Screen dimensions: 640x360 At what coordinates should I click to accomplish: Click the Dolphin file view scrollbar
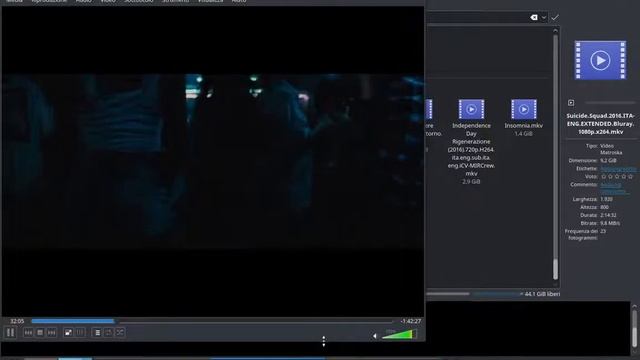tap(555, 157)
